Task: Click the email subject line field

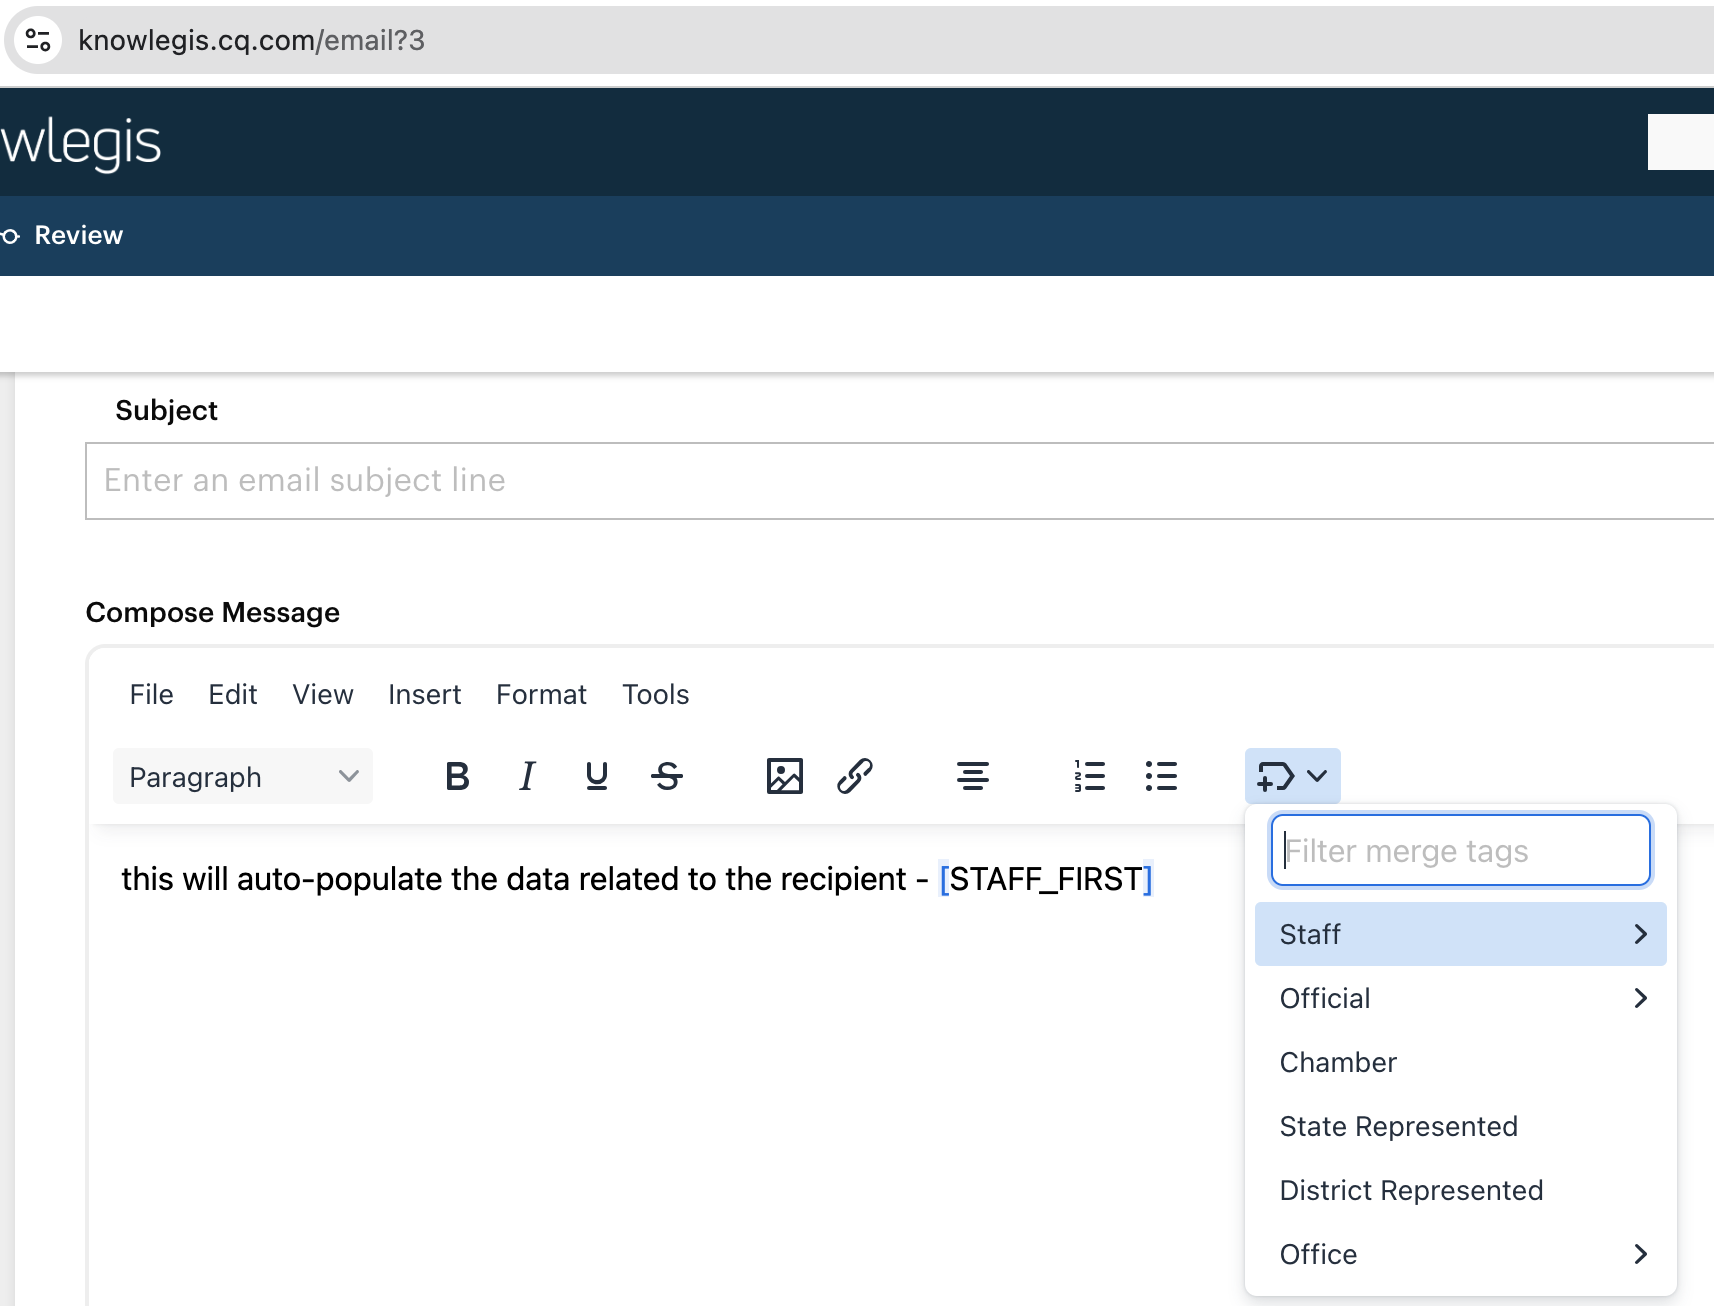Action: [x=900, y=481]
